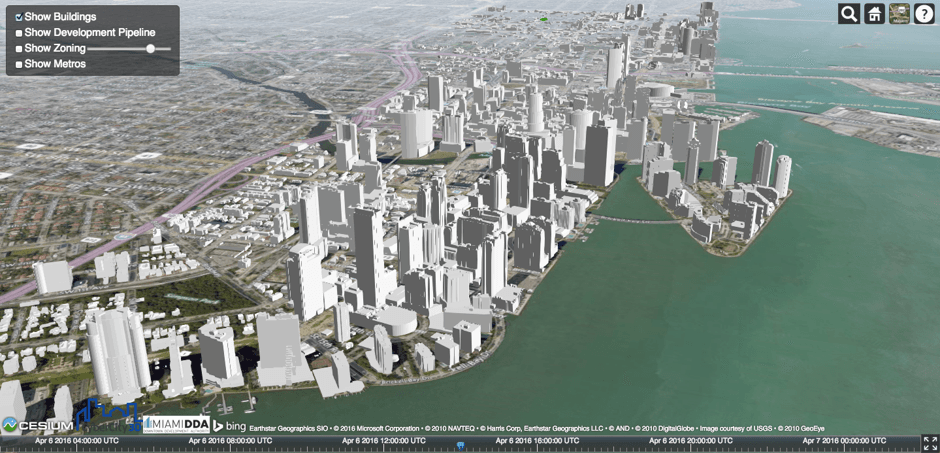Screen dimensions: 940x453
Task: Open the geocoder search magnifier icon
Action: coord(849,14)
